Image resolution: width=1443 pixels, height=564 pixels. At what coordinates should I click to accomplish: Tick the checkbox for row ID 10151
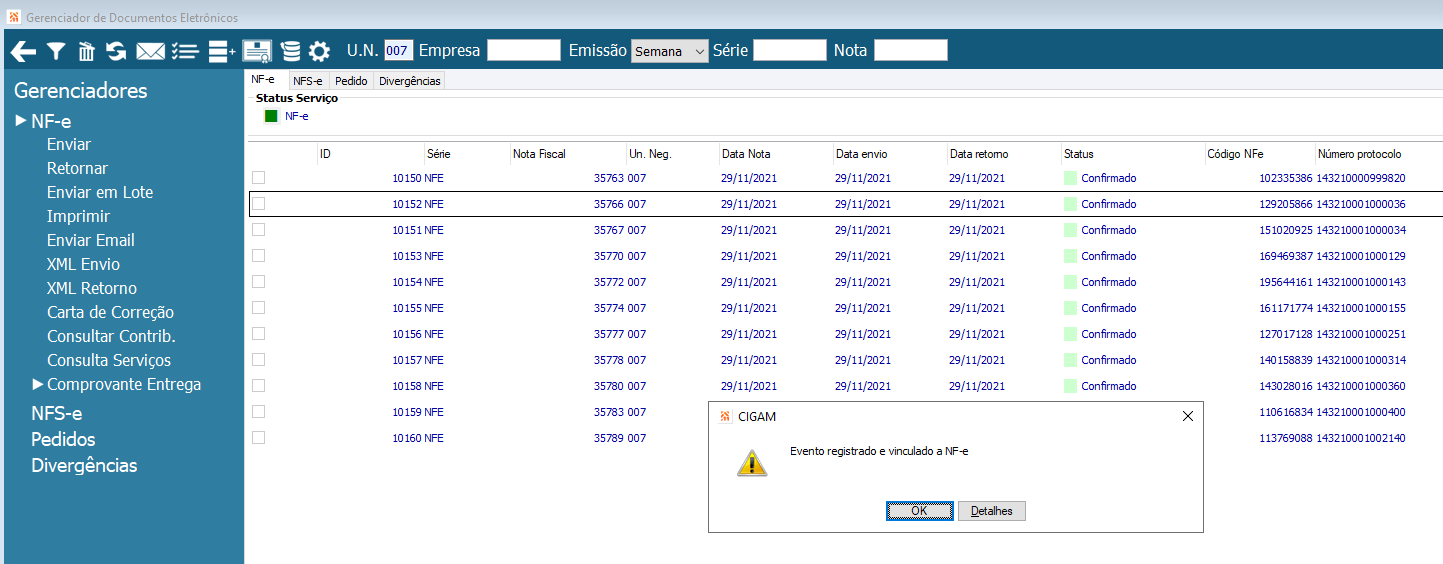click(x=258, y=229)
